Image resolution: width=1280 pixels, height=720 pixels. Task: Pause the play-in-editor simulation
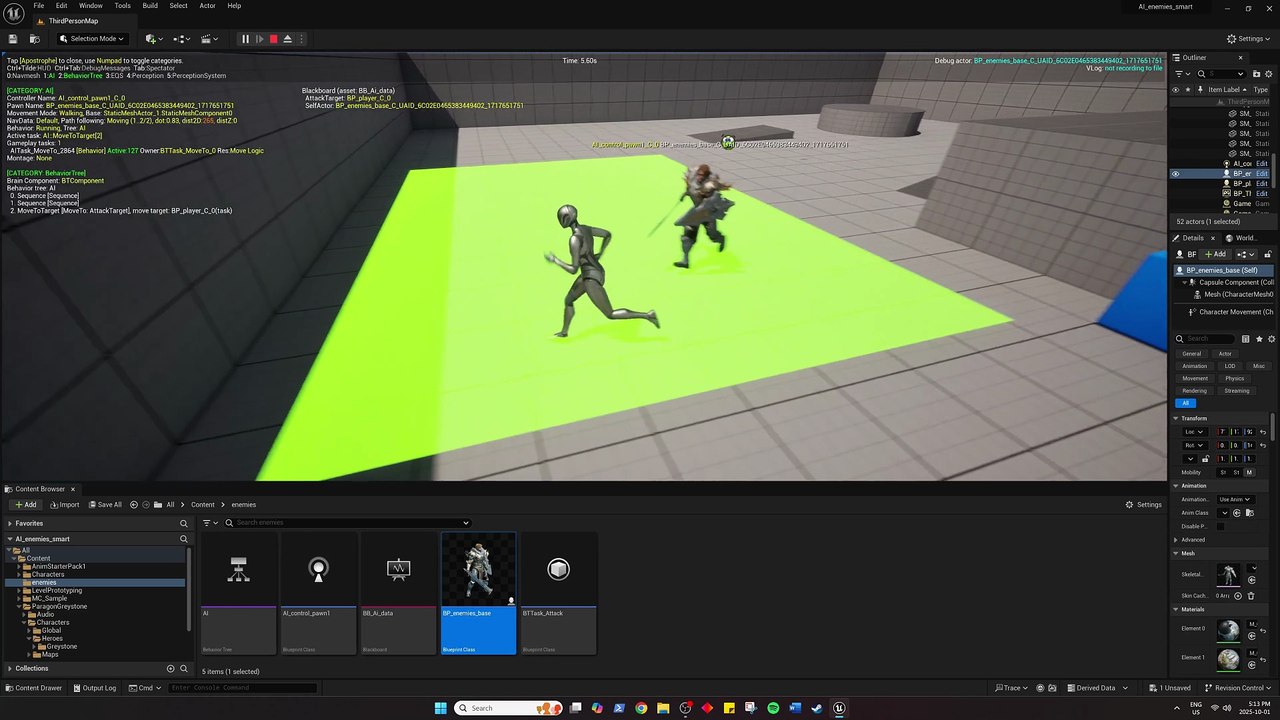(x=245, y=39)
